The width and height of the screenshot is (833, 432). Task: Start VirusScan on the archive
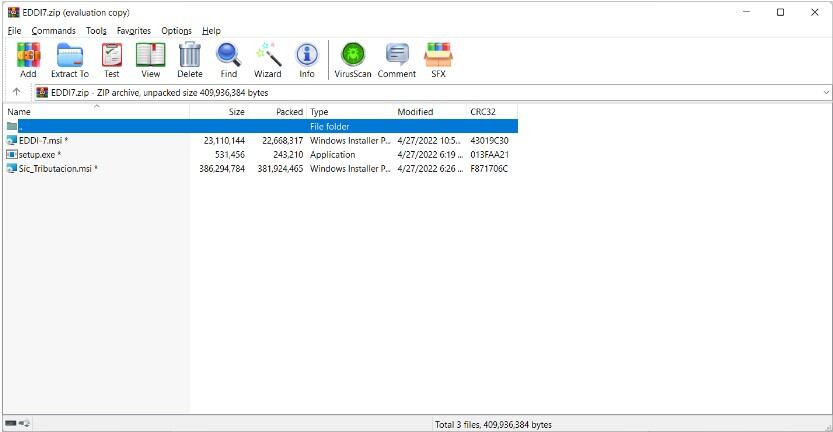click(x=351, y=60)
